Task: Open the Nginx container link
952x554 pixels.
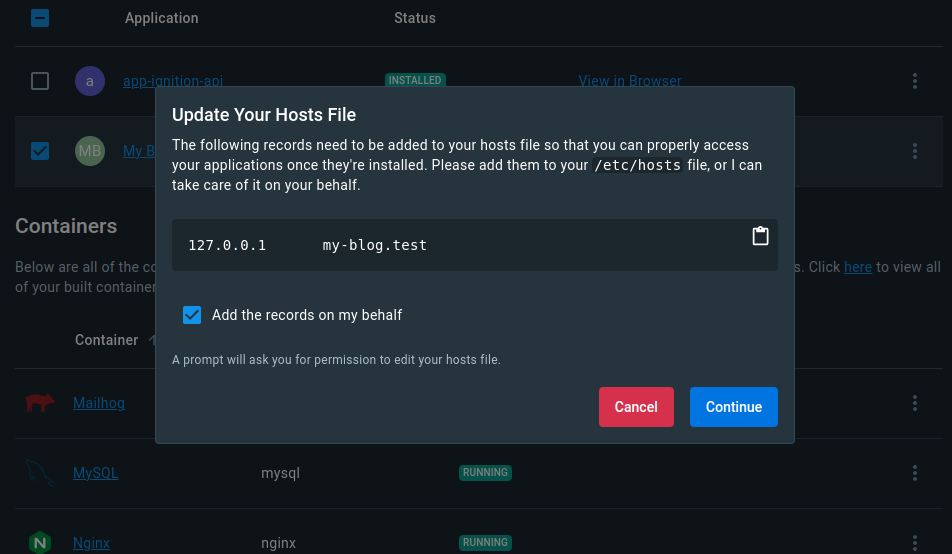Action: pyautogui.click(x=91, y=543)
